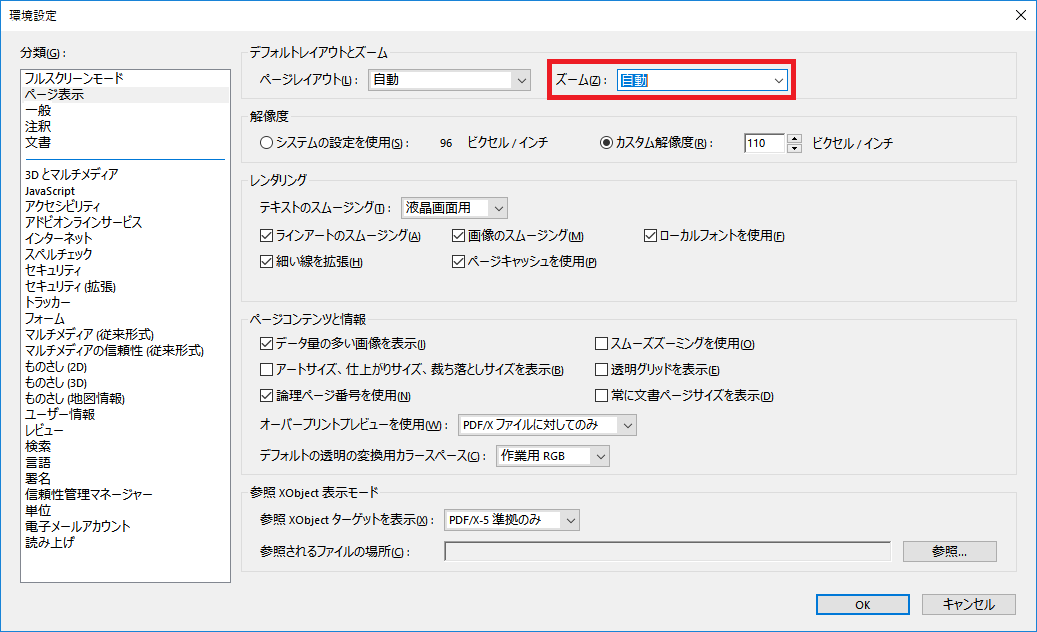The width and height of the screenshot is (1037, 632).
Task: Open JavaScript category
Action: [50, 190]
